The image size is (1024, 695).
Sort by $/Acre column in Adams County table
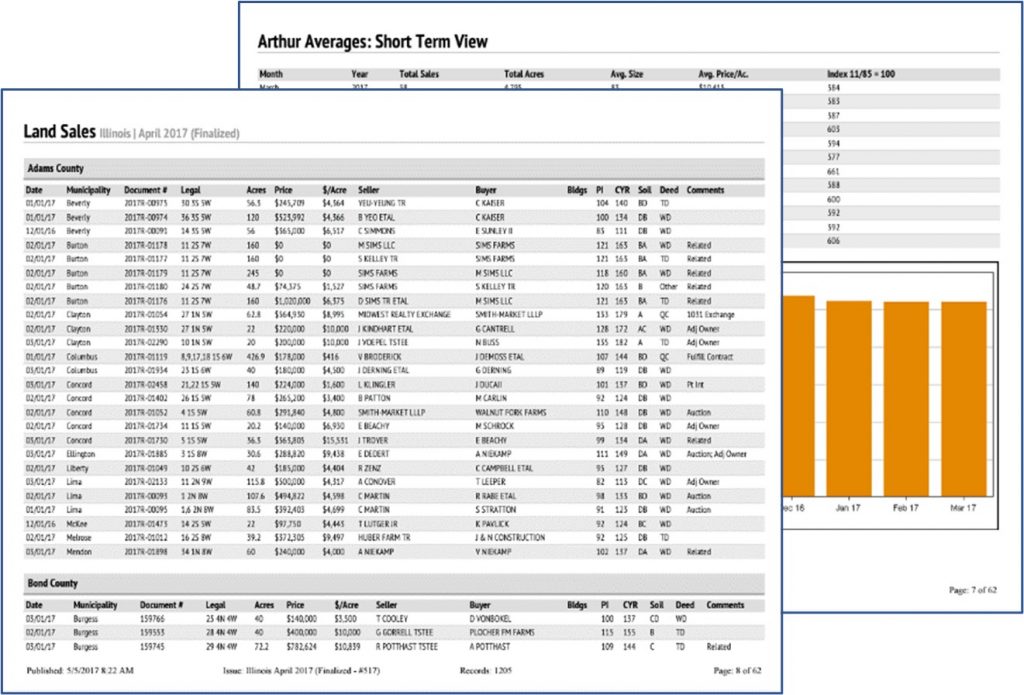coord(333,189)
